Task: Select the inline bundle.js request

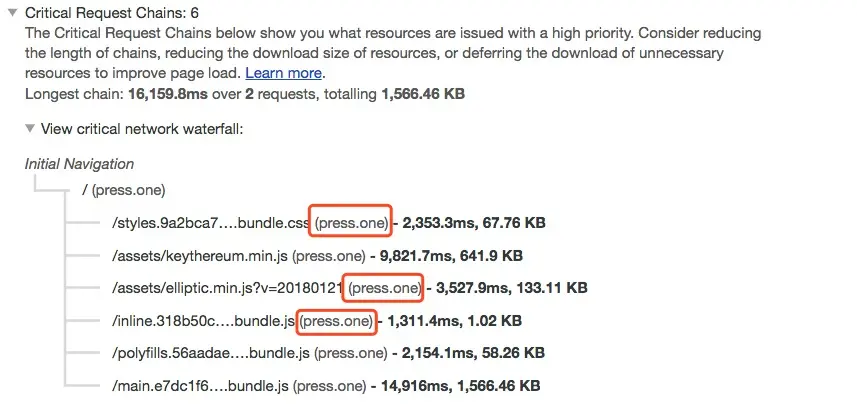Action: tap(204, 320)
